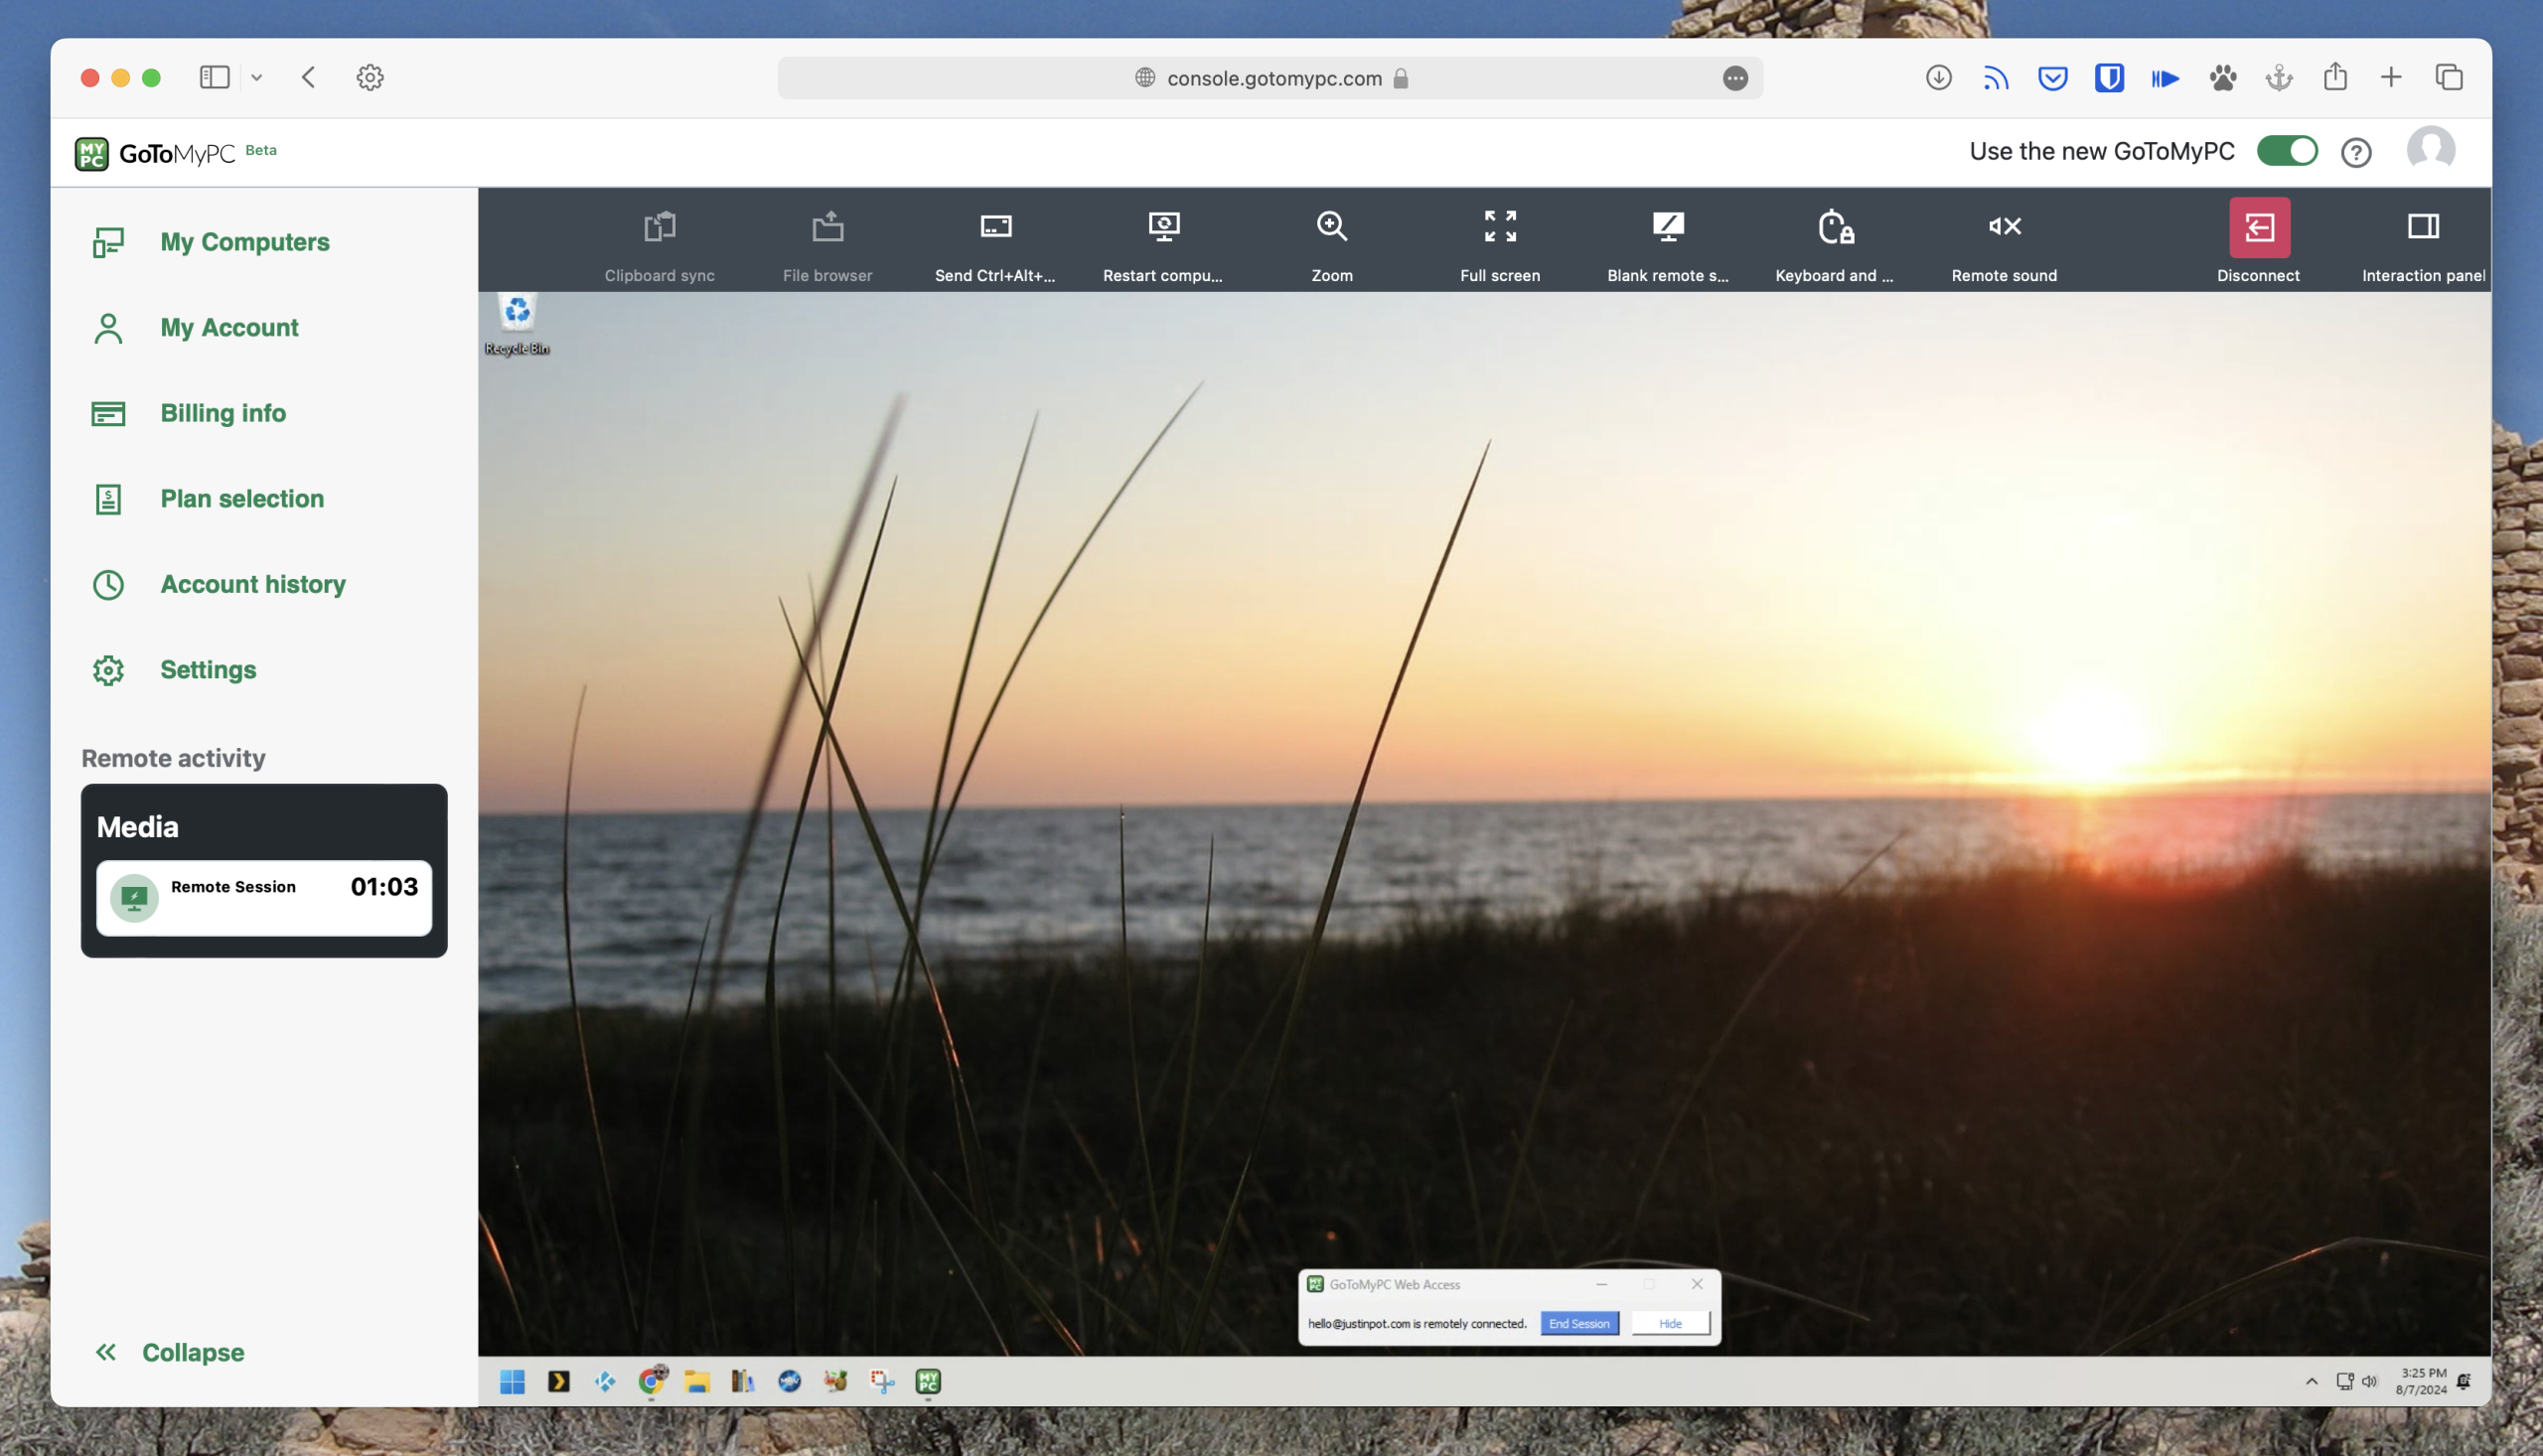Click the End Session button
The height and width of the screenshot is (1456, 2543).
tap(1578, 1323)
